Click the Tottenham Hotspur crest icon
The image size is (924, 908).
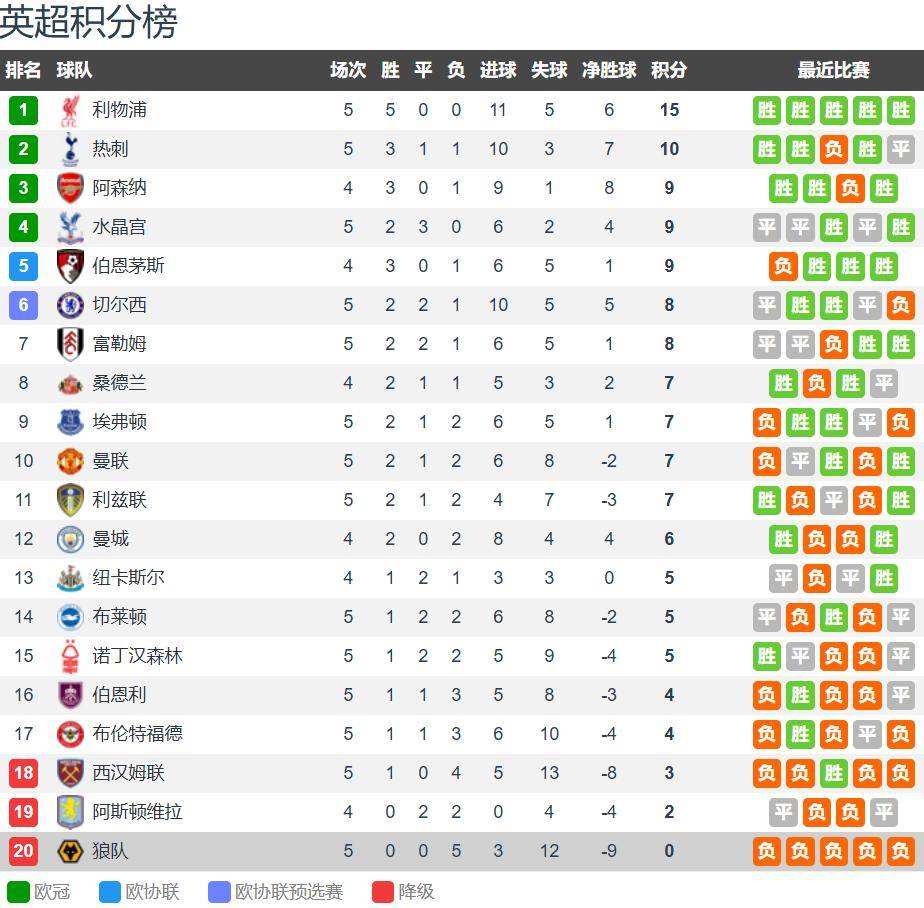pos(70,149)
